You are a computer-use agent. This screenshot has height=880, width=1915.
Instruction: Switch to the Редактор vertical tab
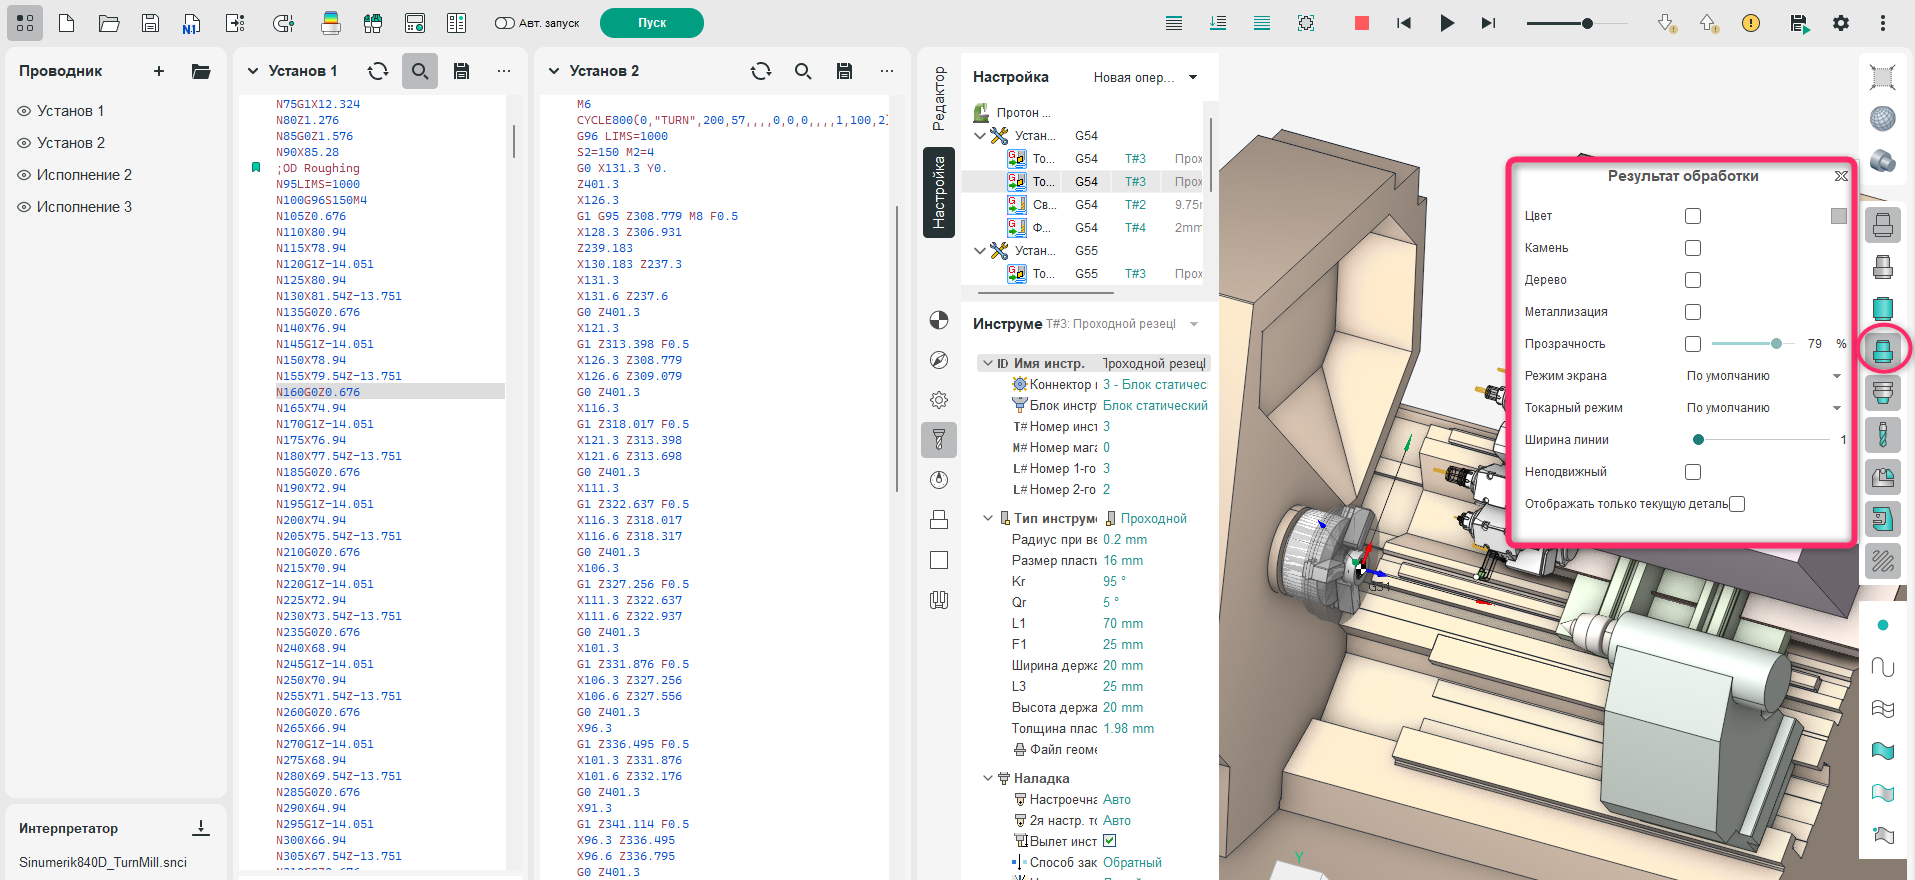tap(938, 98)
